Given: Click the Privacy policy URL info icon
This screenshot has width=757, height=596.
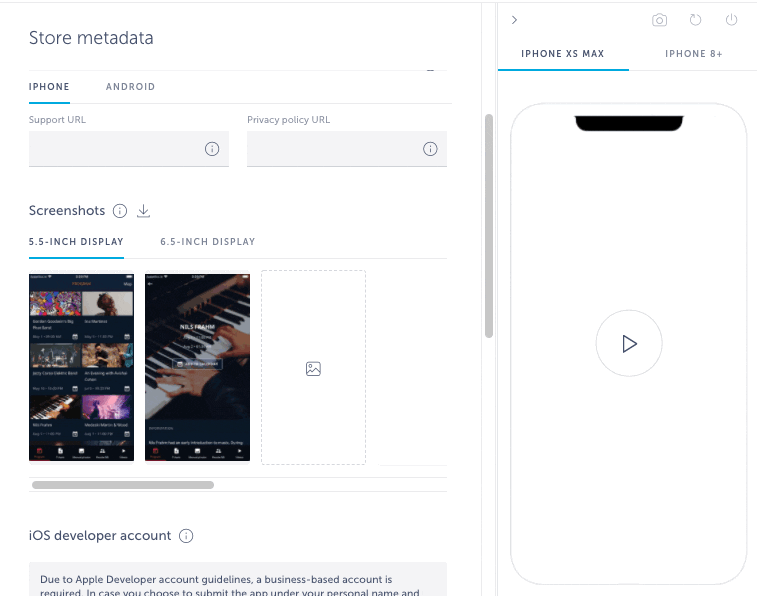Looking at the screenshot, I should 430,149.
